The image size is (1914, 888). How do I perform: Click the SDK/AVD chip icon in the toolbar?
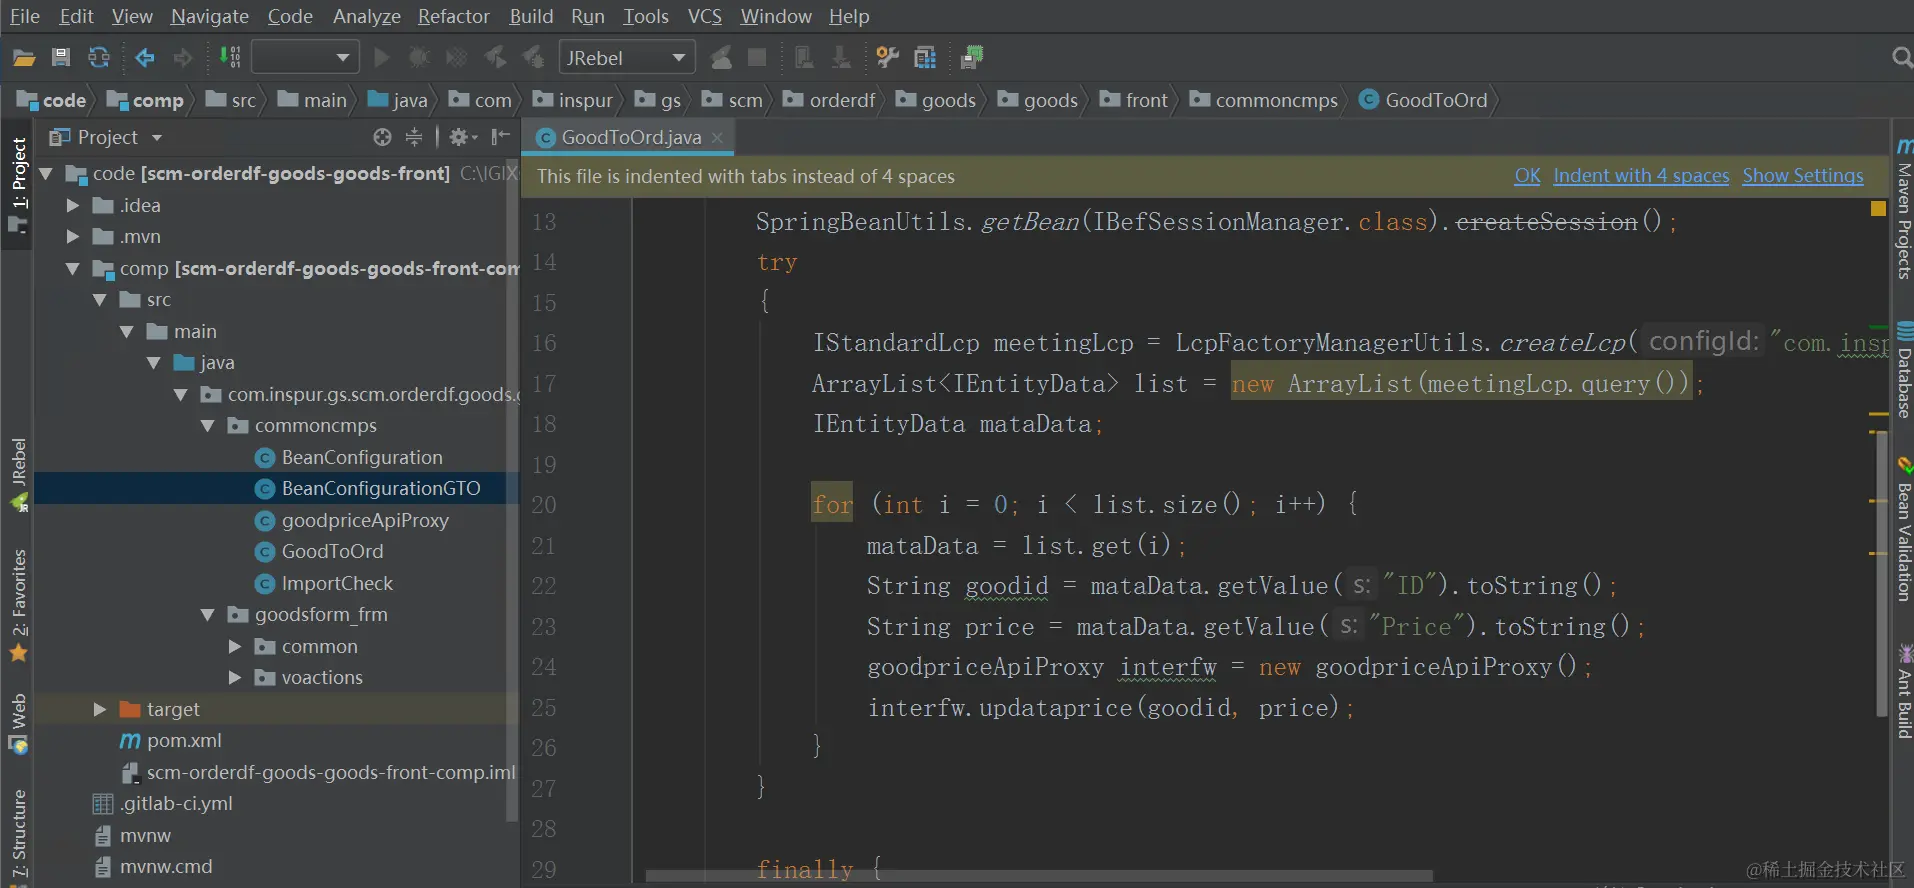pyautogui.click(x=972, y=58)
